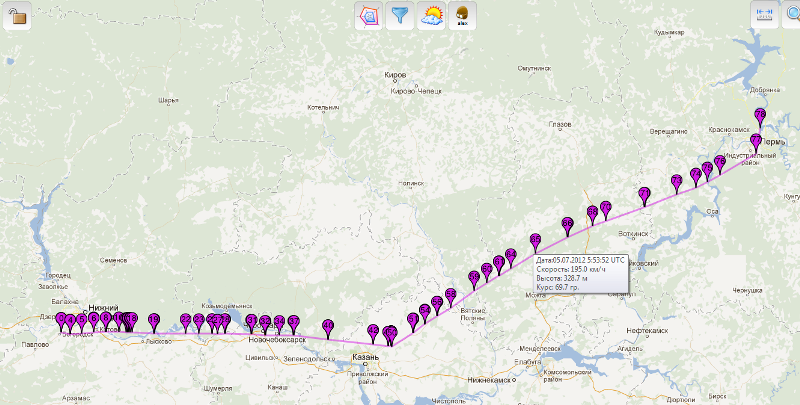Screen dimensions: 800x405
Task: Select track marker 78 north of Perm
Action: pyautogui.click(x=760, y=115)
